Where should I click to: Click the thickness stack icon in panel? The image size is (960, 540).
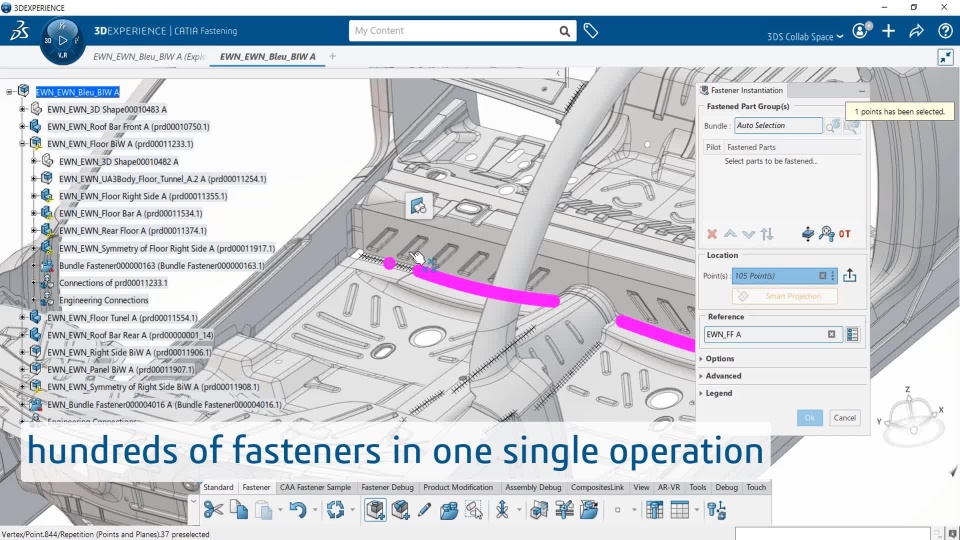pos(808,233)
